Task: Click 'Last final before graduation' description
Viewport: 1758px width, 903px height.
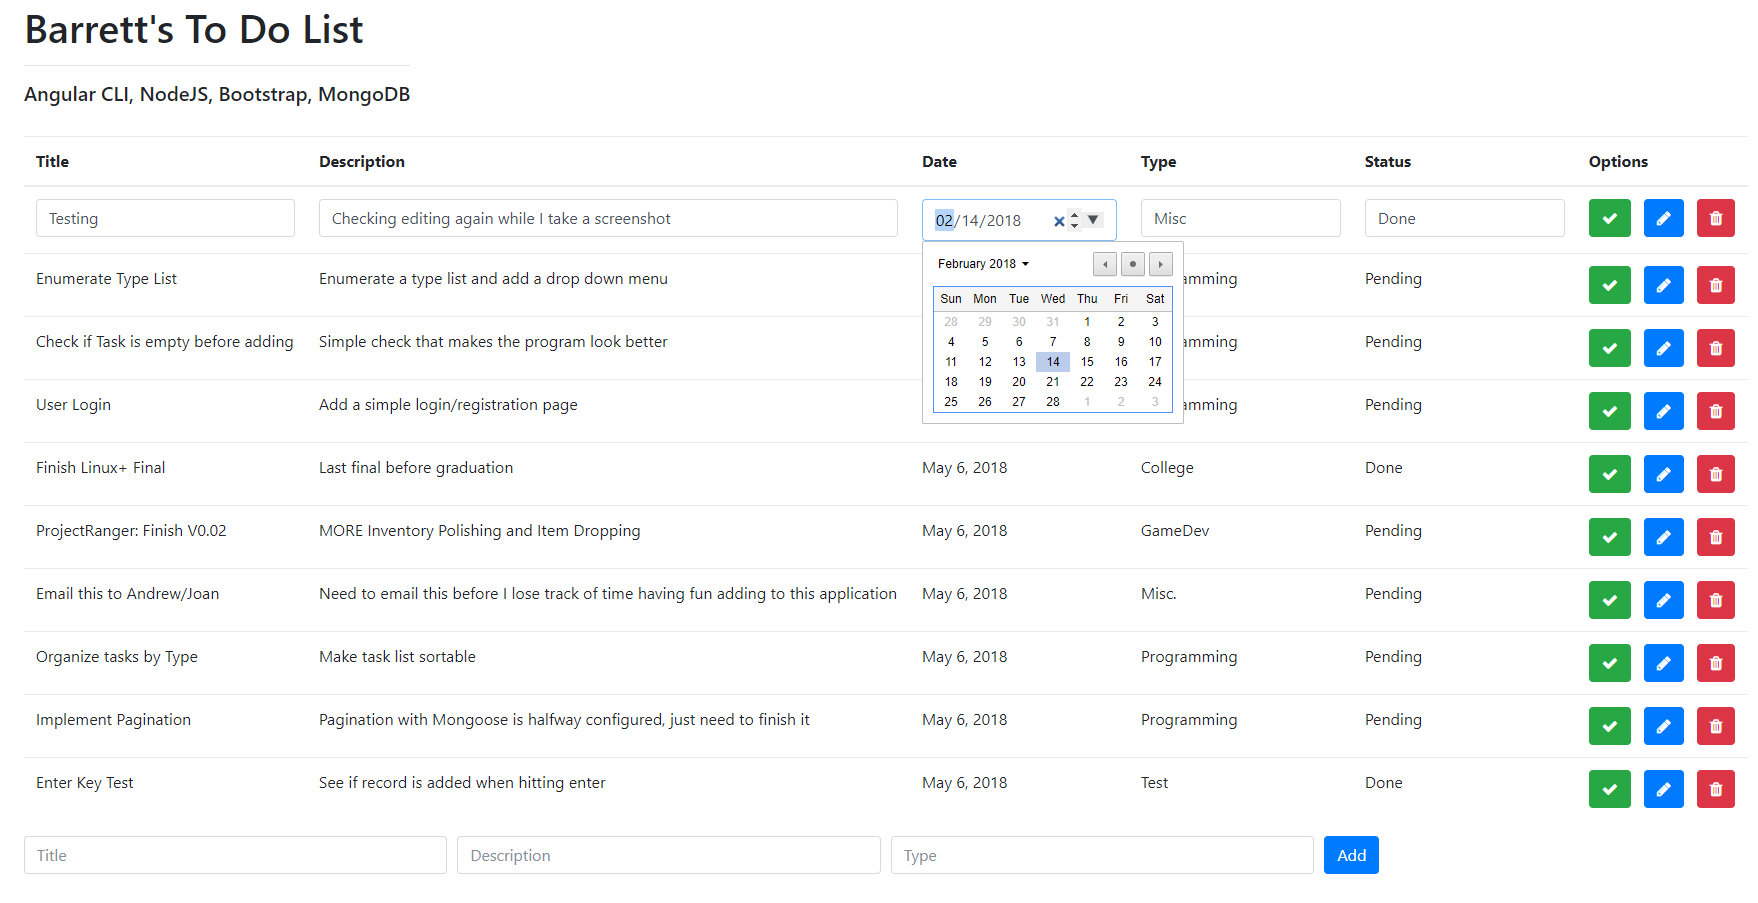Action: (x=416, y=468)
